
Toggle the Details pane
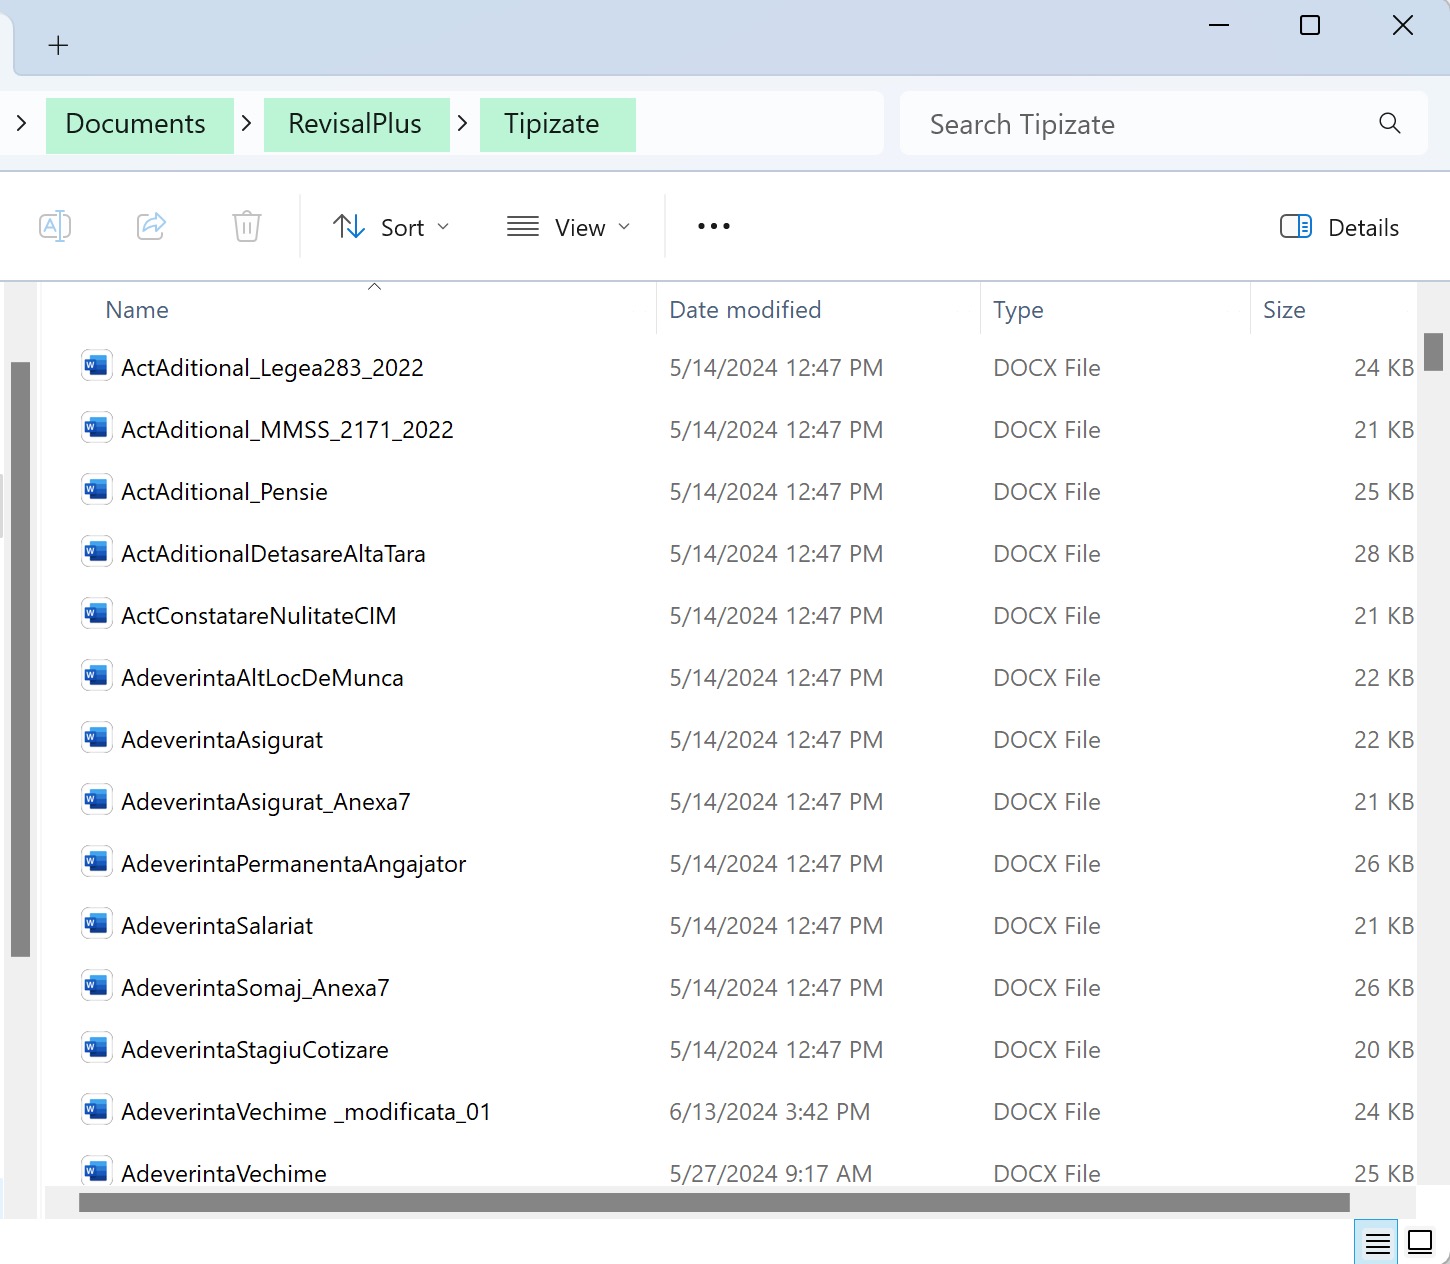tap(1339, 227)
